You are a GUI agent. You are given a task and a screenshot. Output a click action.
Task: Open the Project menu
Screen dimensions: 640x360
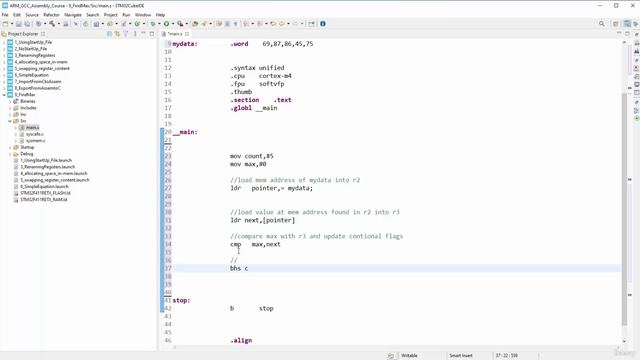tap(111, 15)
